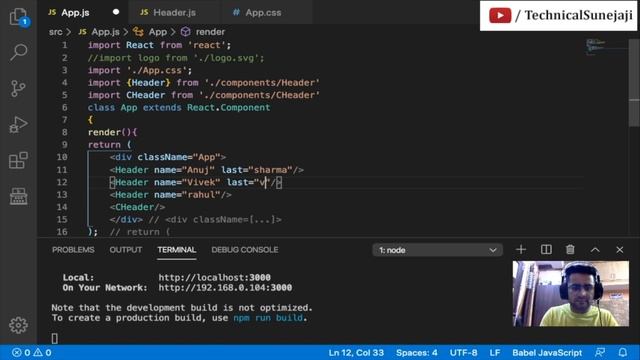Click the 'npm run build' terminal text
640x360 pixels.
268,318
